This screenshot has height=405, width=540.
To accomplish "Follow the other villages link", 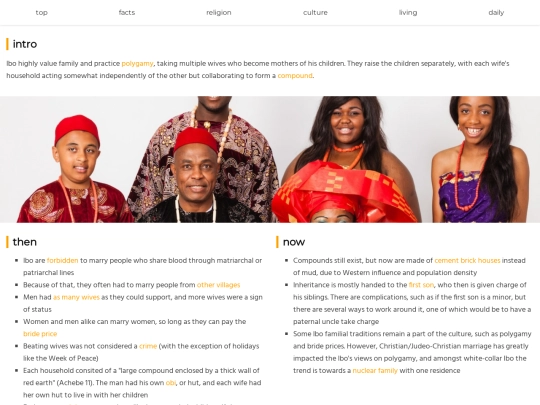I will (218, 285).
